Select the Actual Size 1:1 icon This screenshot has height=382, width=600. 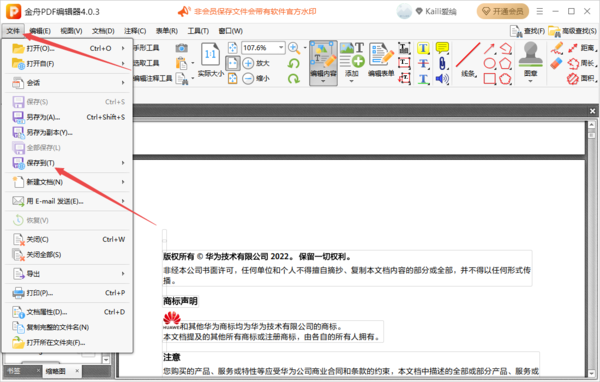click(210, 54)
